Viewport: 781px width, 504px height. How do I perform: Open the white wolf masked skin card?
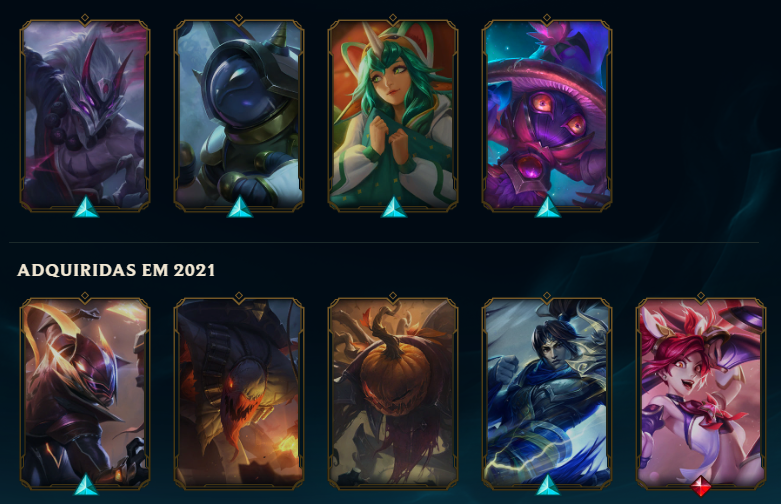tap(85, 116)
